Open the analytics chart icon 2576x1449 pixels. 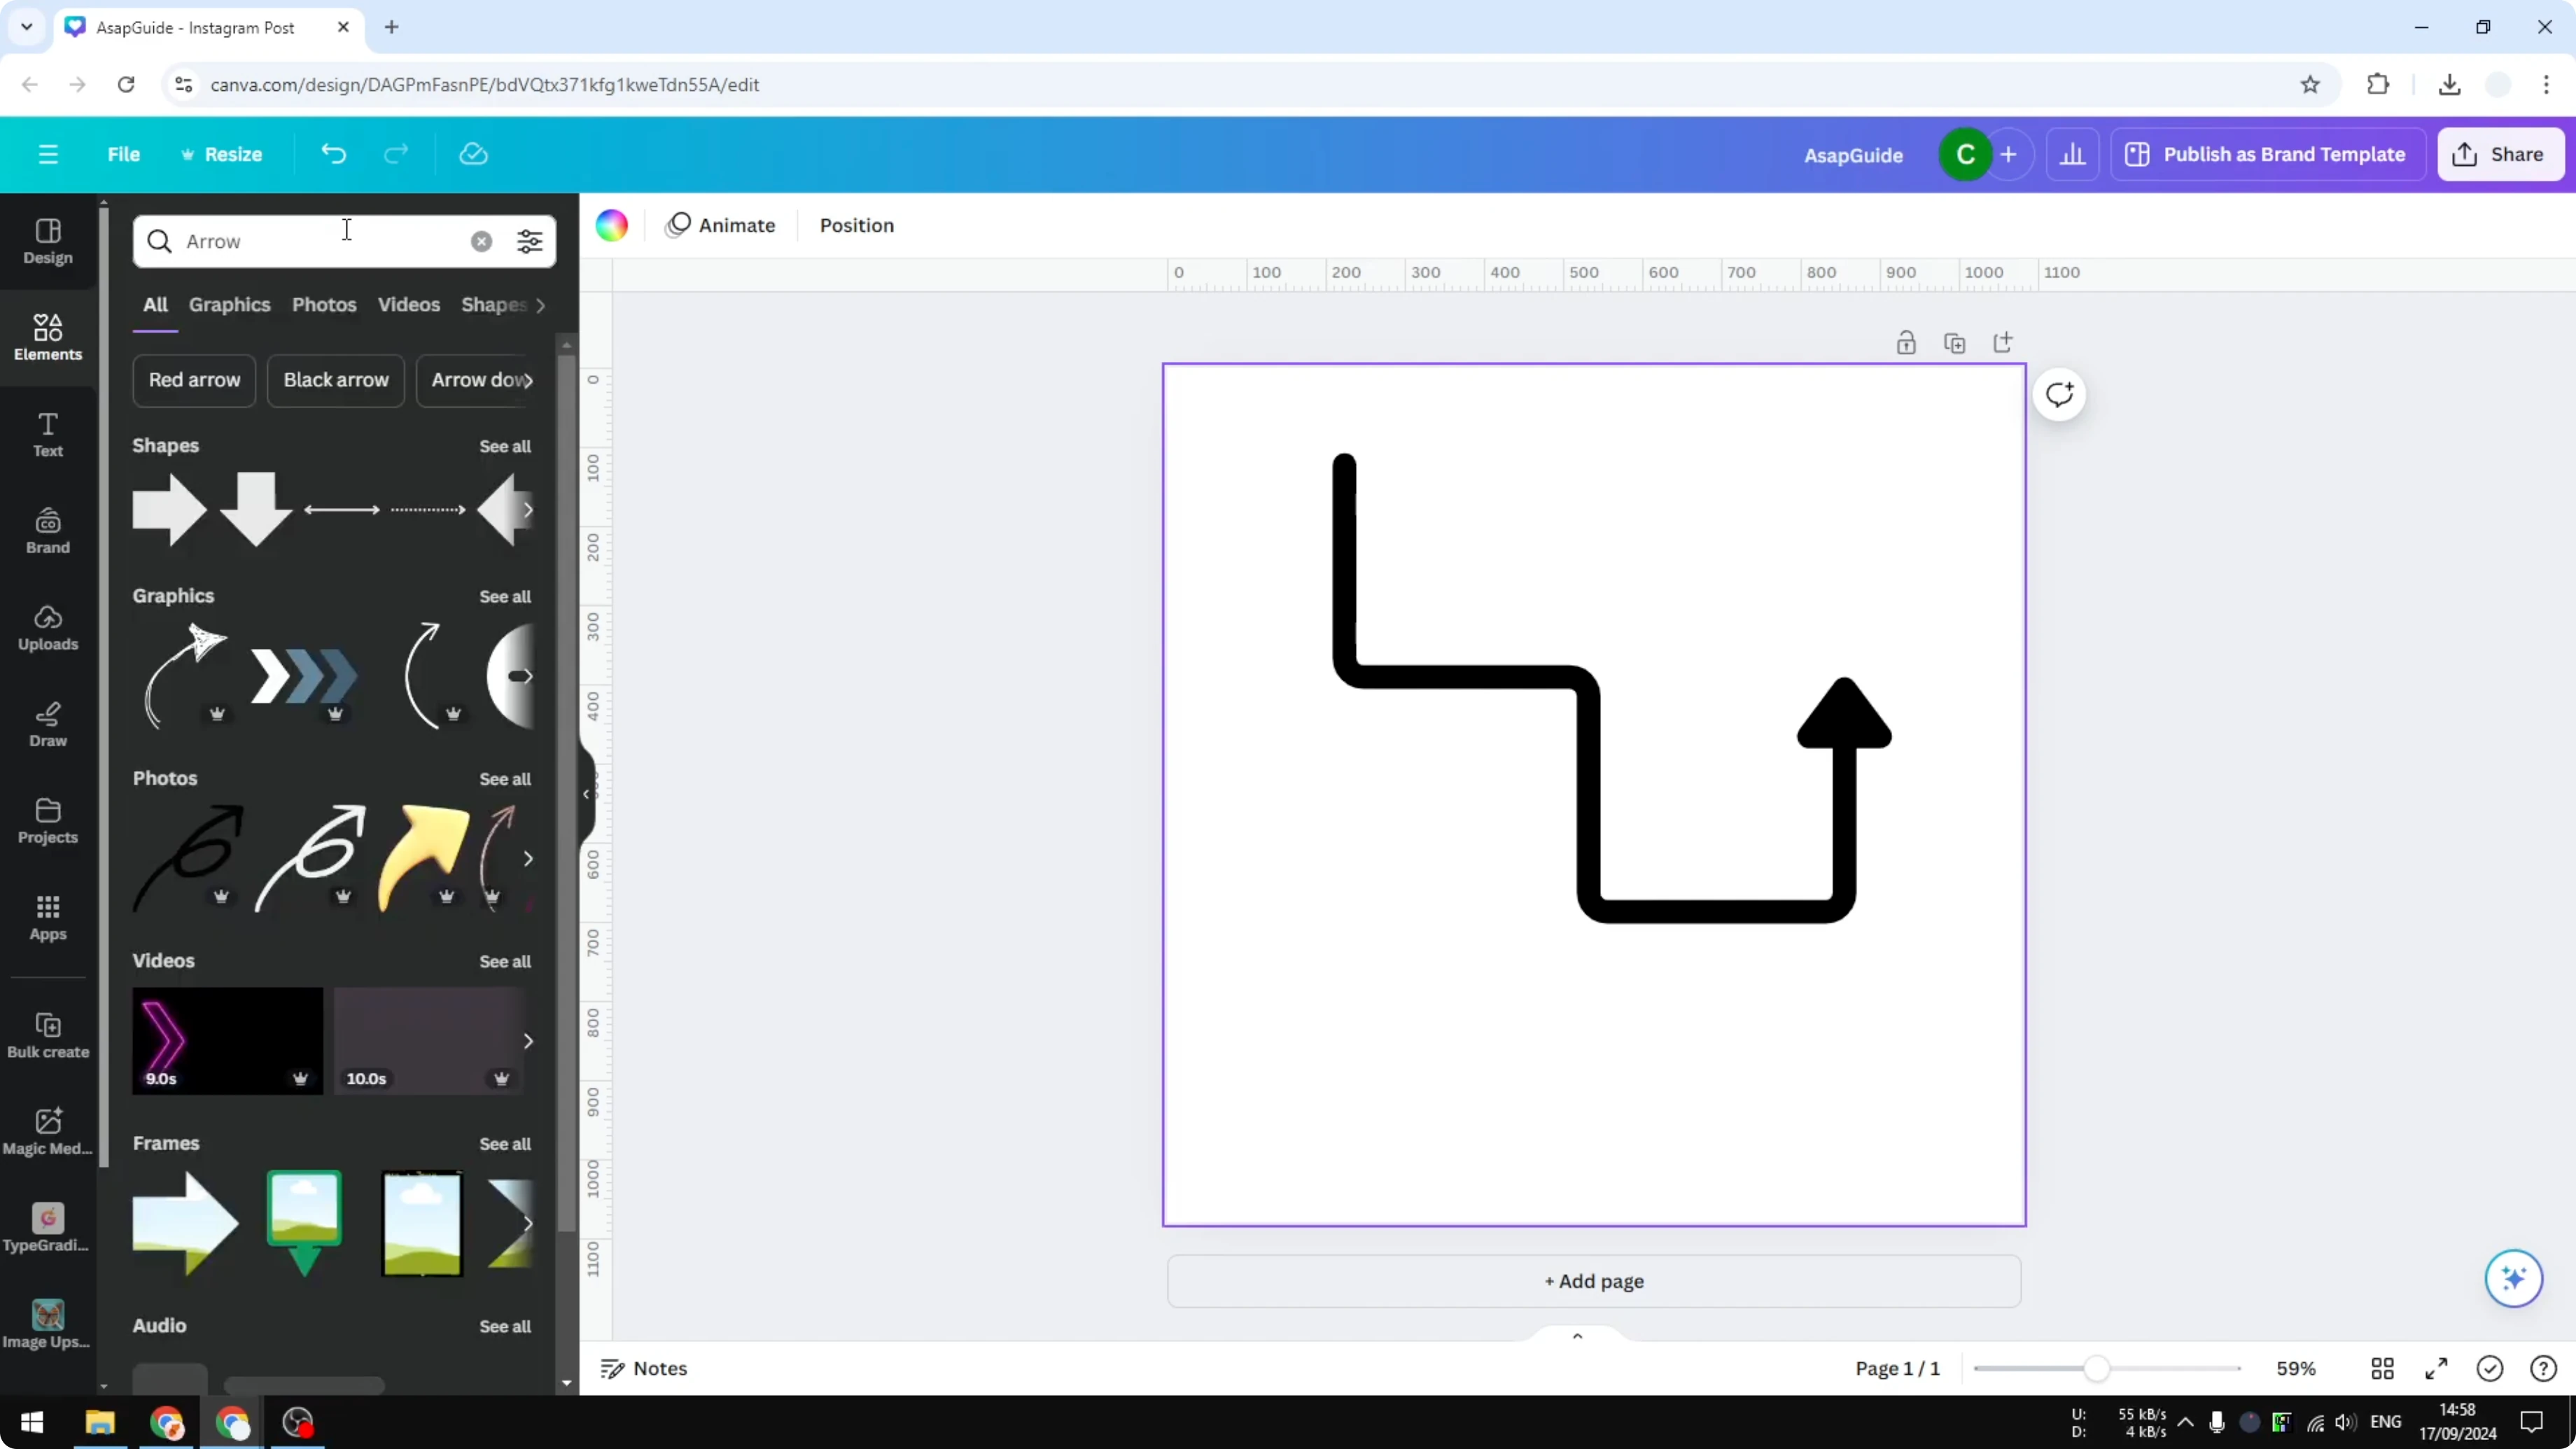(2072, 154)
